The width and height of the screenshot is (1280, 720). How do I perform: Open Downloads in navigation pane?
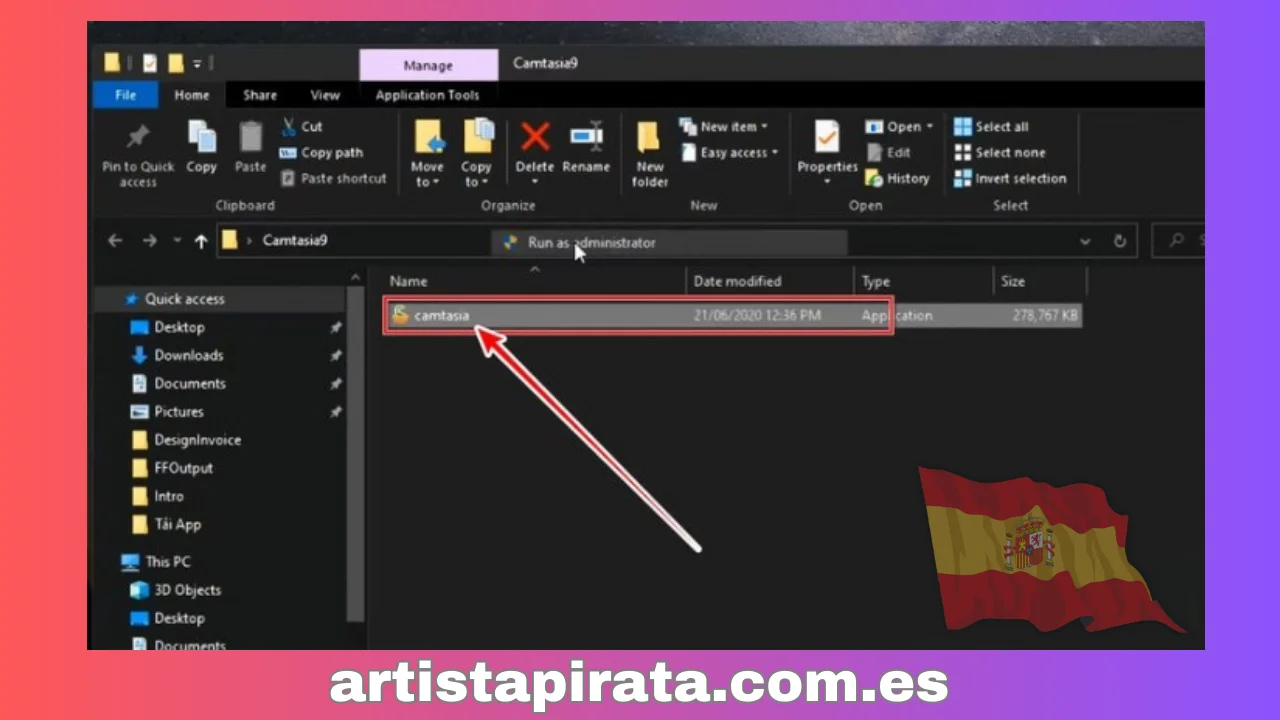pyautogui.click(x=188, y=355)
